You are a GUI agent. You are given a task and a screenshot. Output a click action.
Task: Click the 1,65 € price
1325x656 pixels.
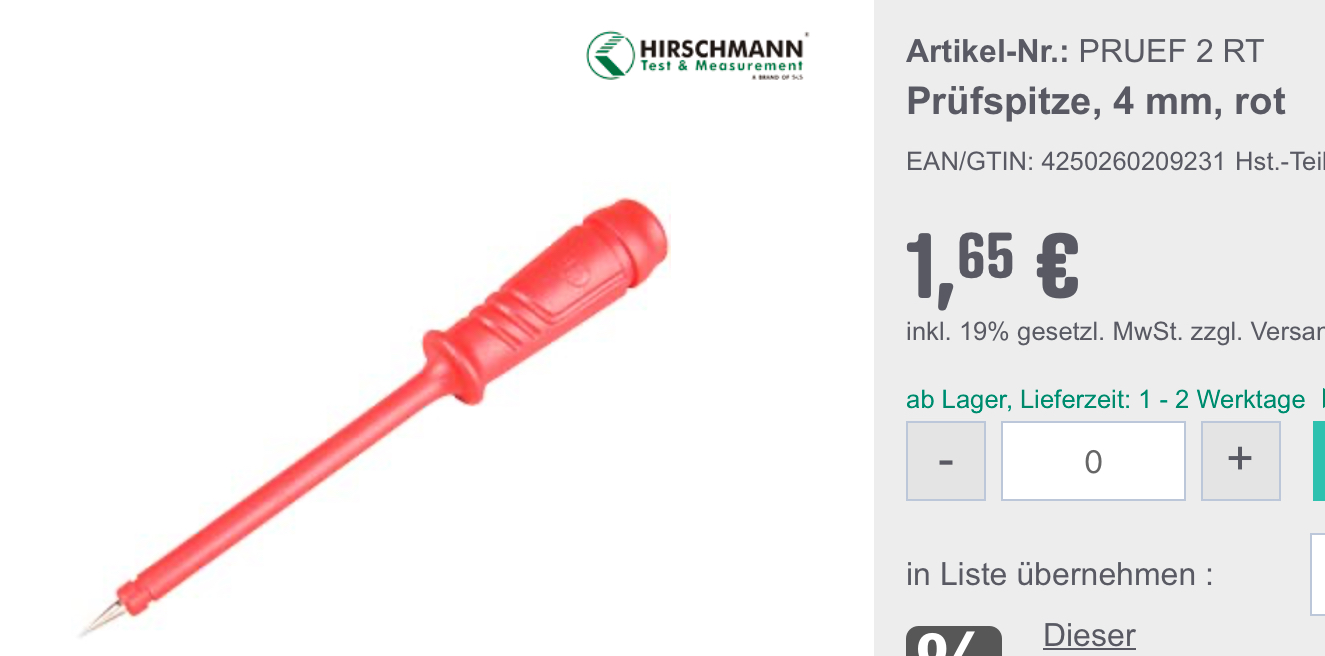point(992,266)
